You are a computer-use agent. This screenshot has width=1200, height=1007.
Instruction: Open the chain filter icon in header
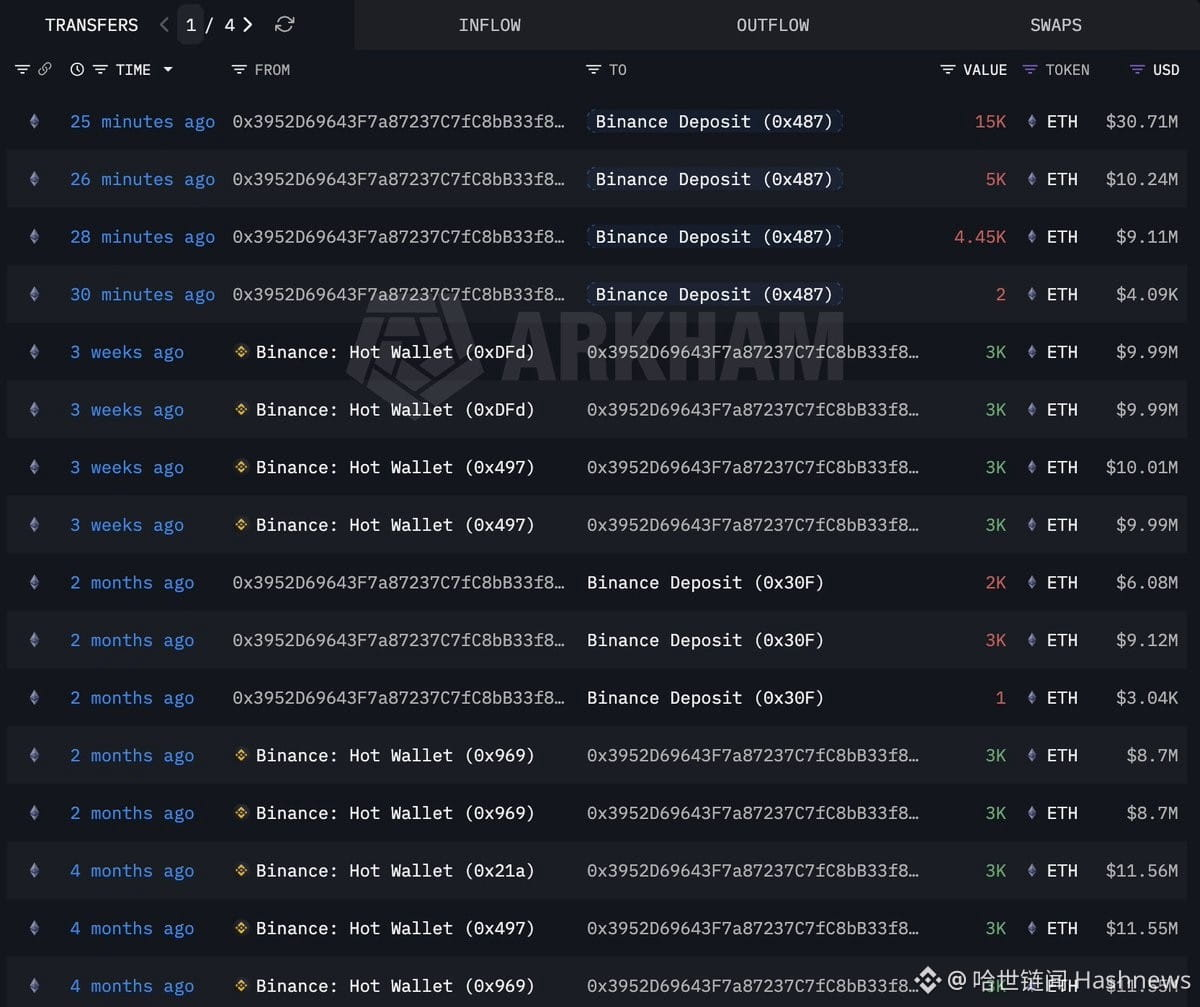point(23,70)
